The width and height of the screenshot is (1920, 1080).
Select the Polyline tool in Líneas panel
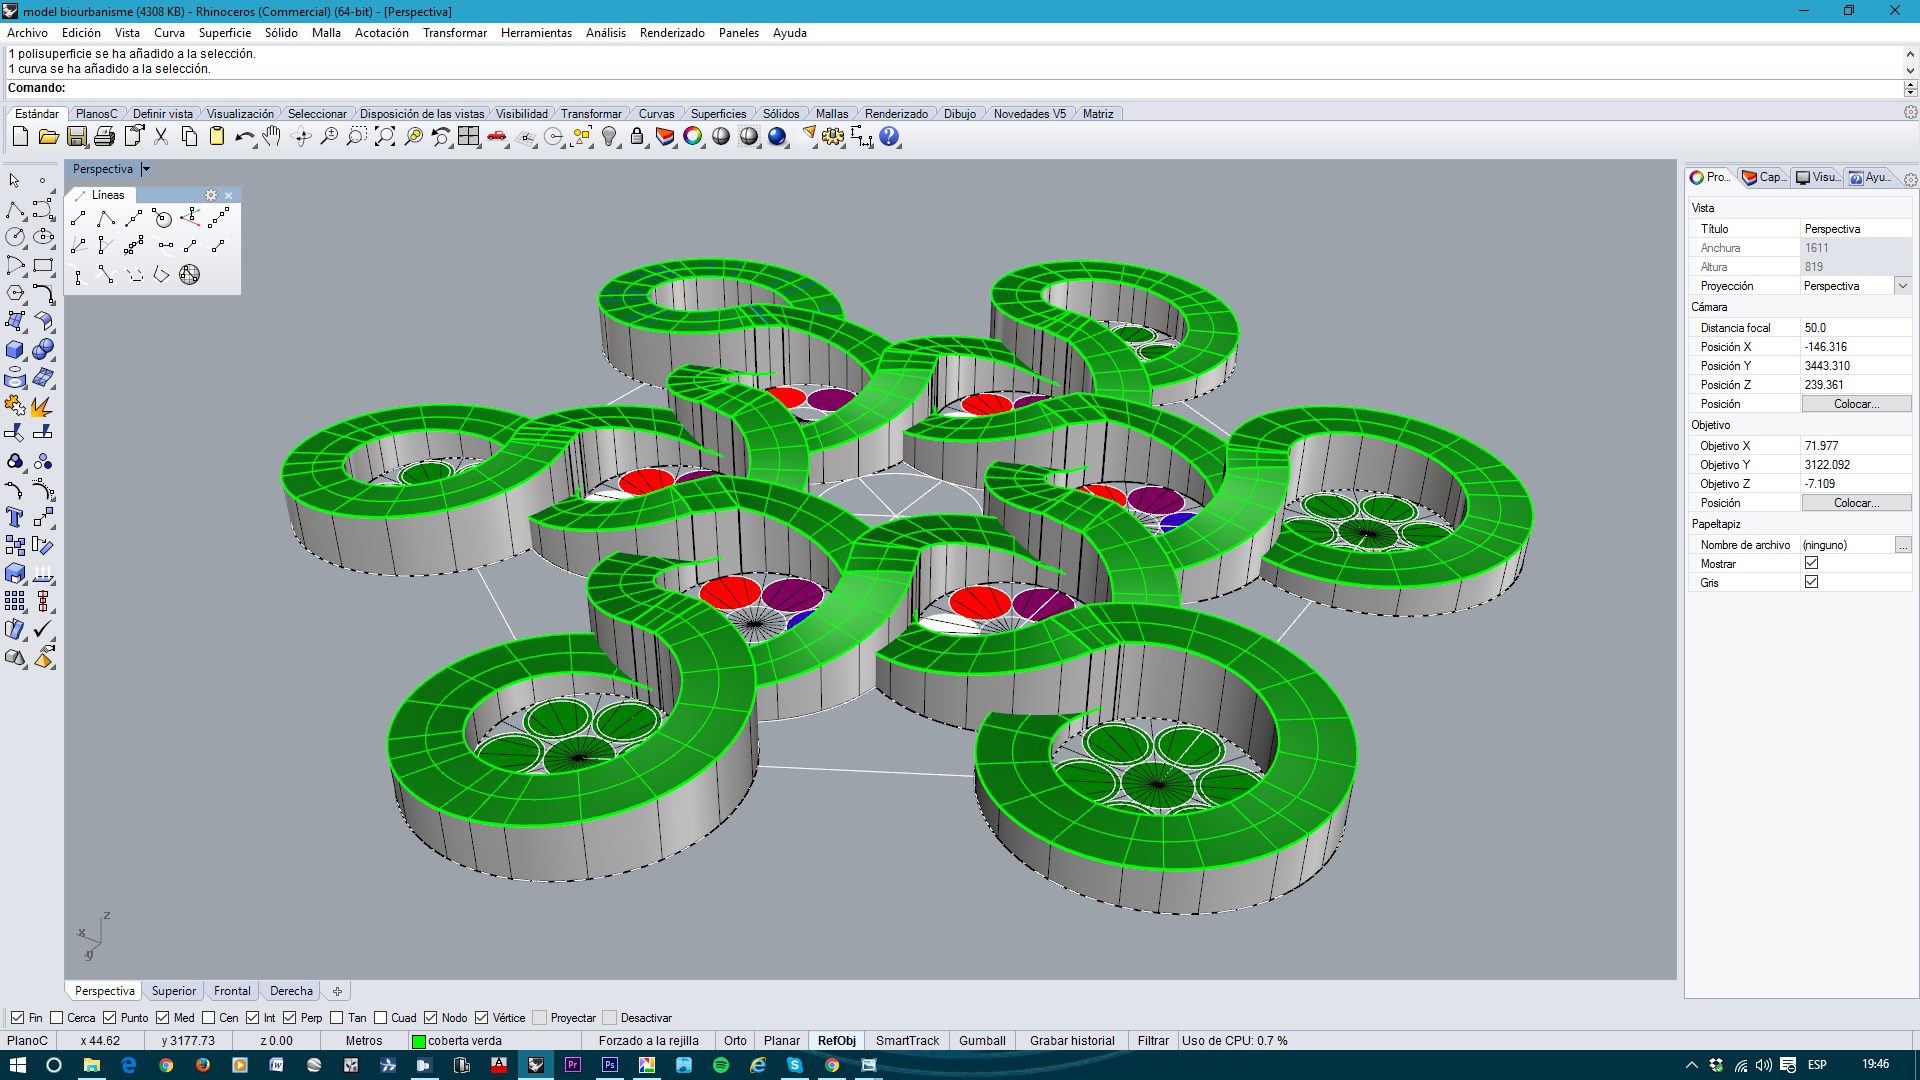point(106,218)
